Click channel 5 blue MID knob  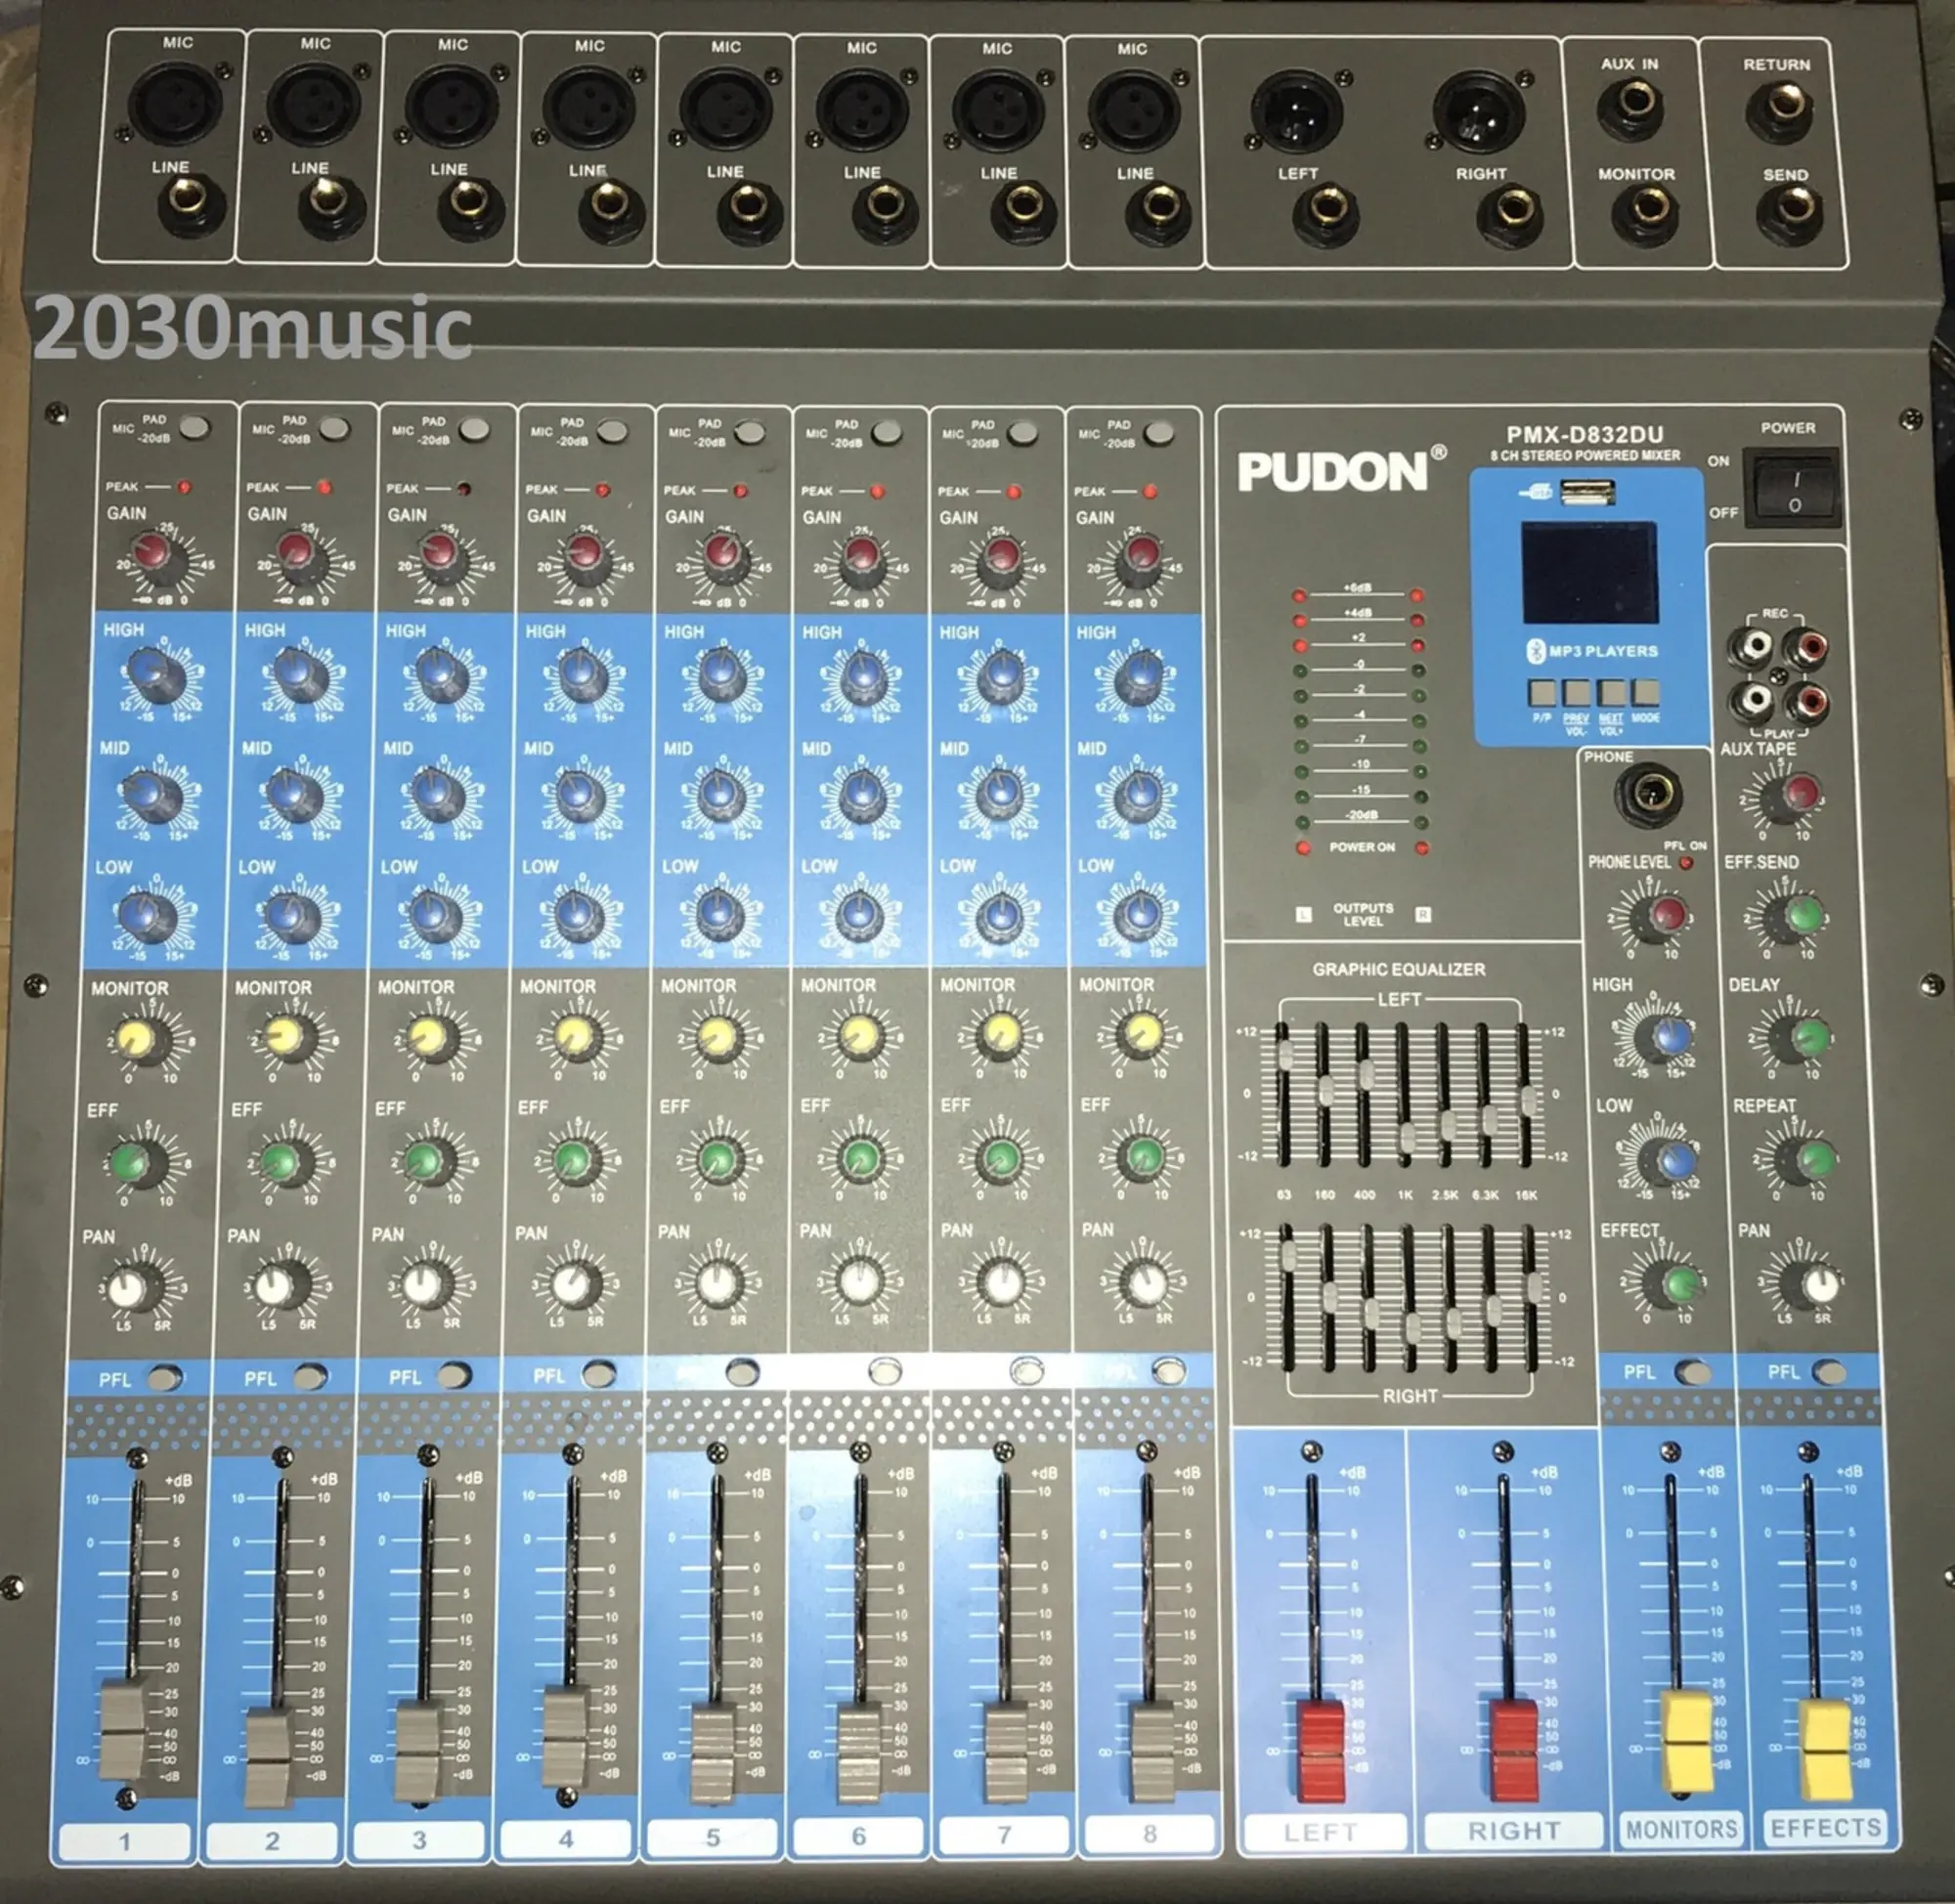[x=721, y=796]
